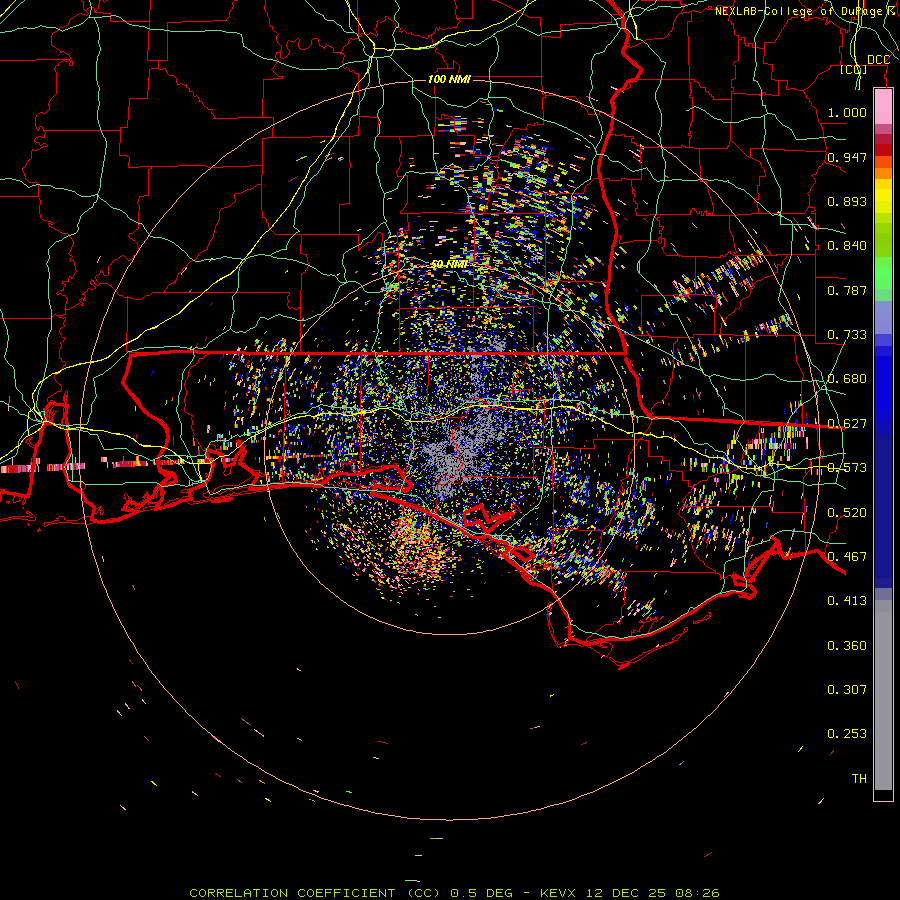Click the 0.947 scale value
Screen dimensions: 900x900
(847, 157)
